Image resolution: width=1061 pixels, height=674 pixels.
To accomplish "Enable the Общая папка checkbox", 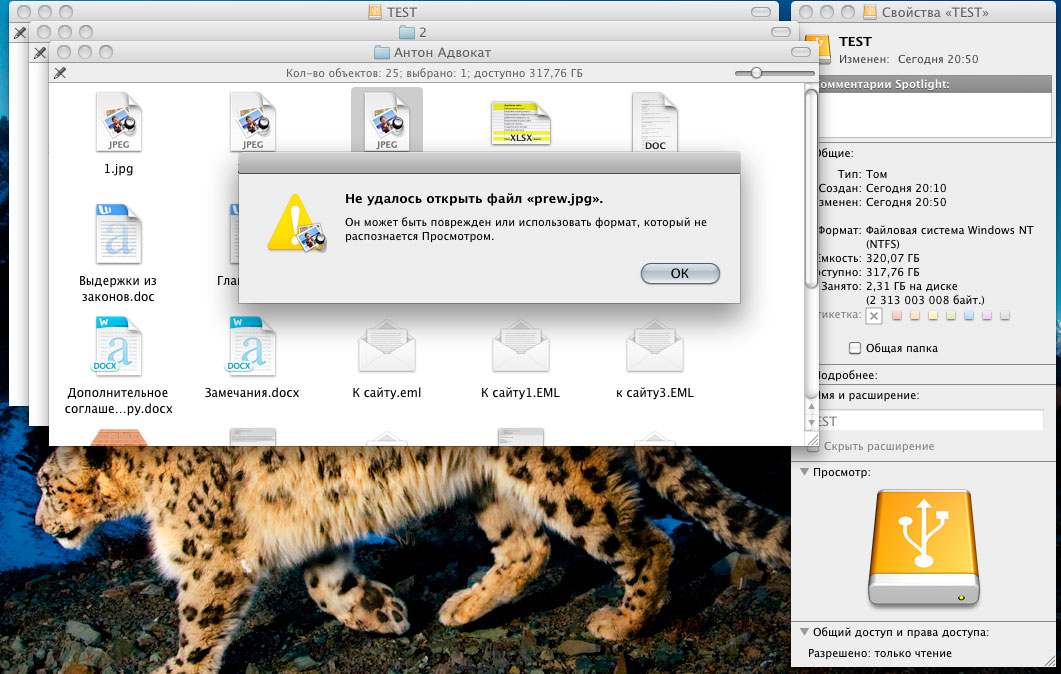I will point(855,348).
